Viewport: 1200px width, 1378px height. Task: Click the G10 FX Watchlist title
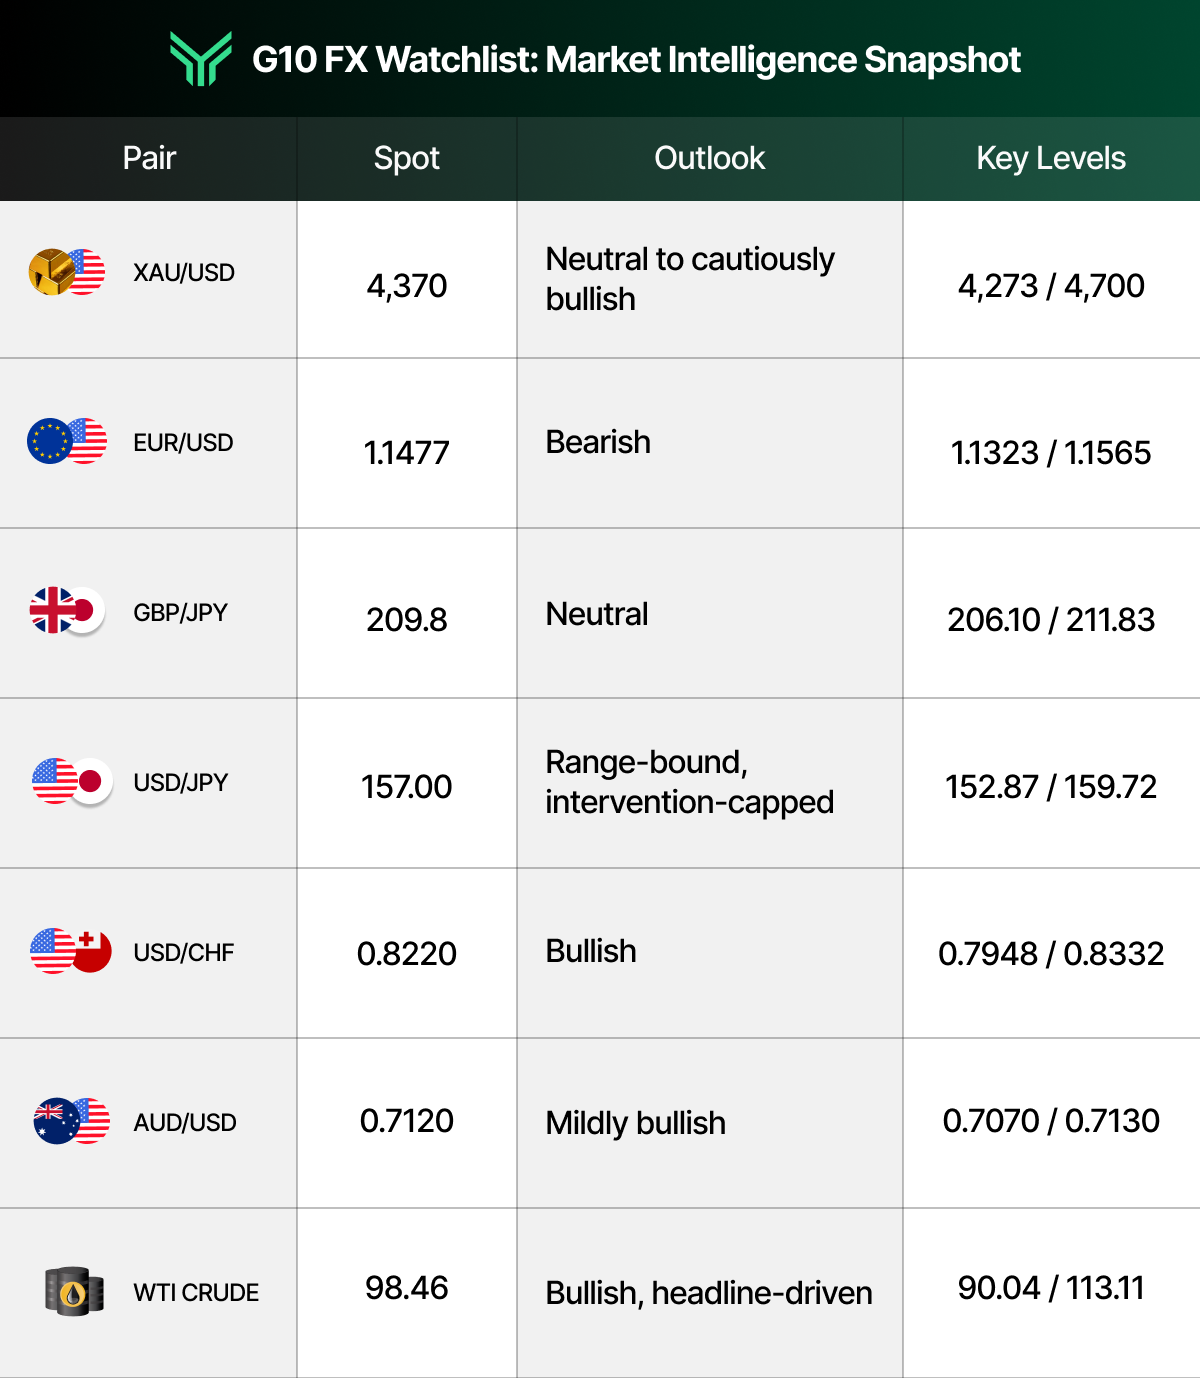[x=636, y=60]
